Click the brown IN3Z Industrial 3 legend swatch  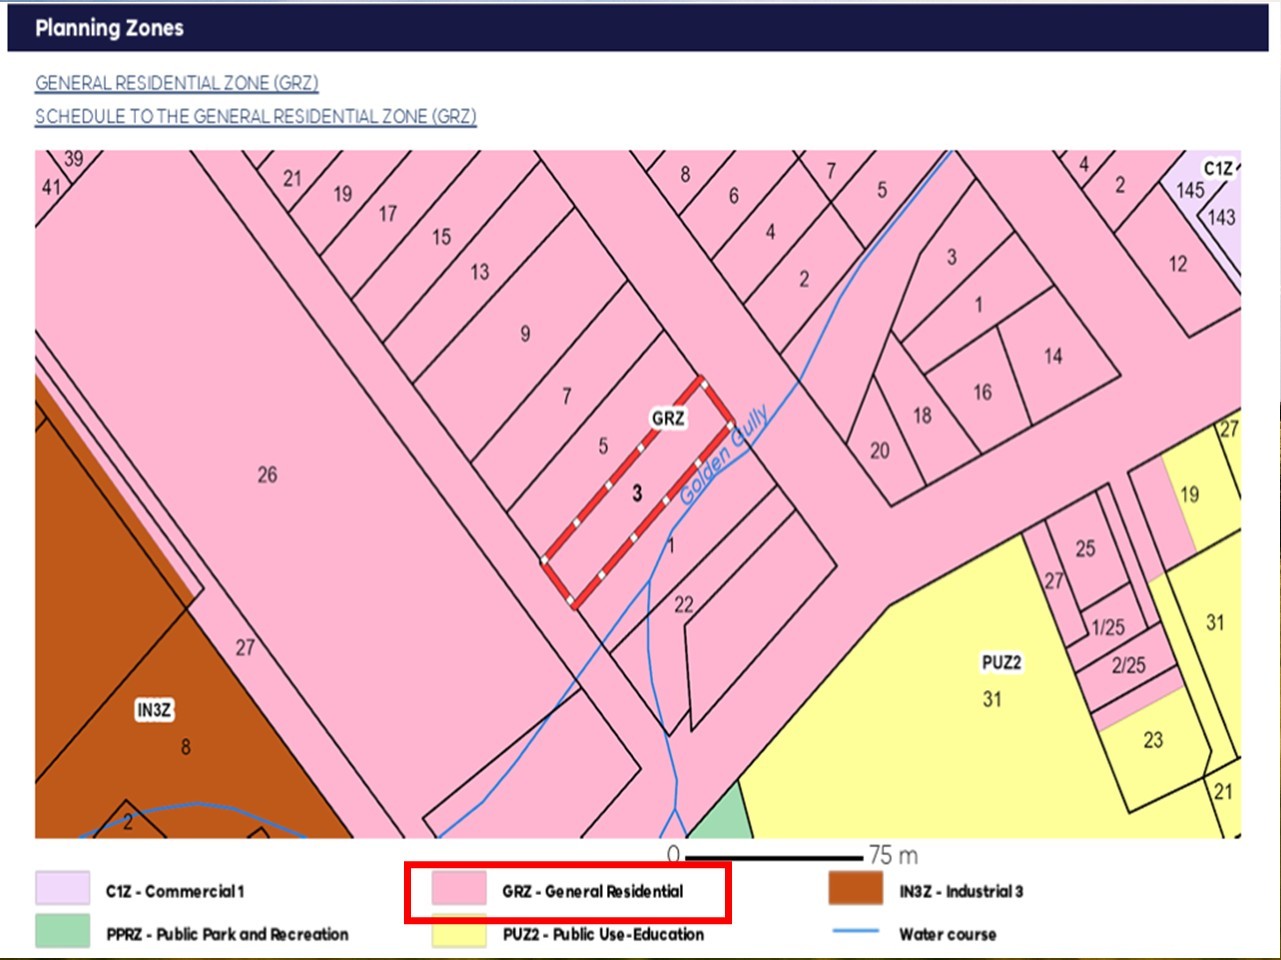855,889
